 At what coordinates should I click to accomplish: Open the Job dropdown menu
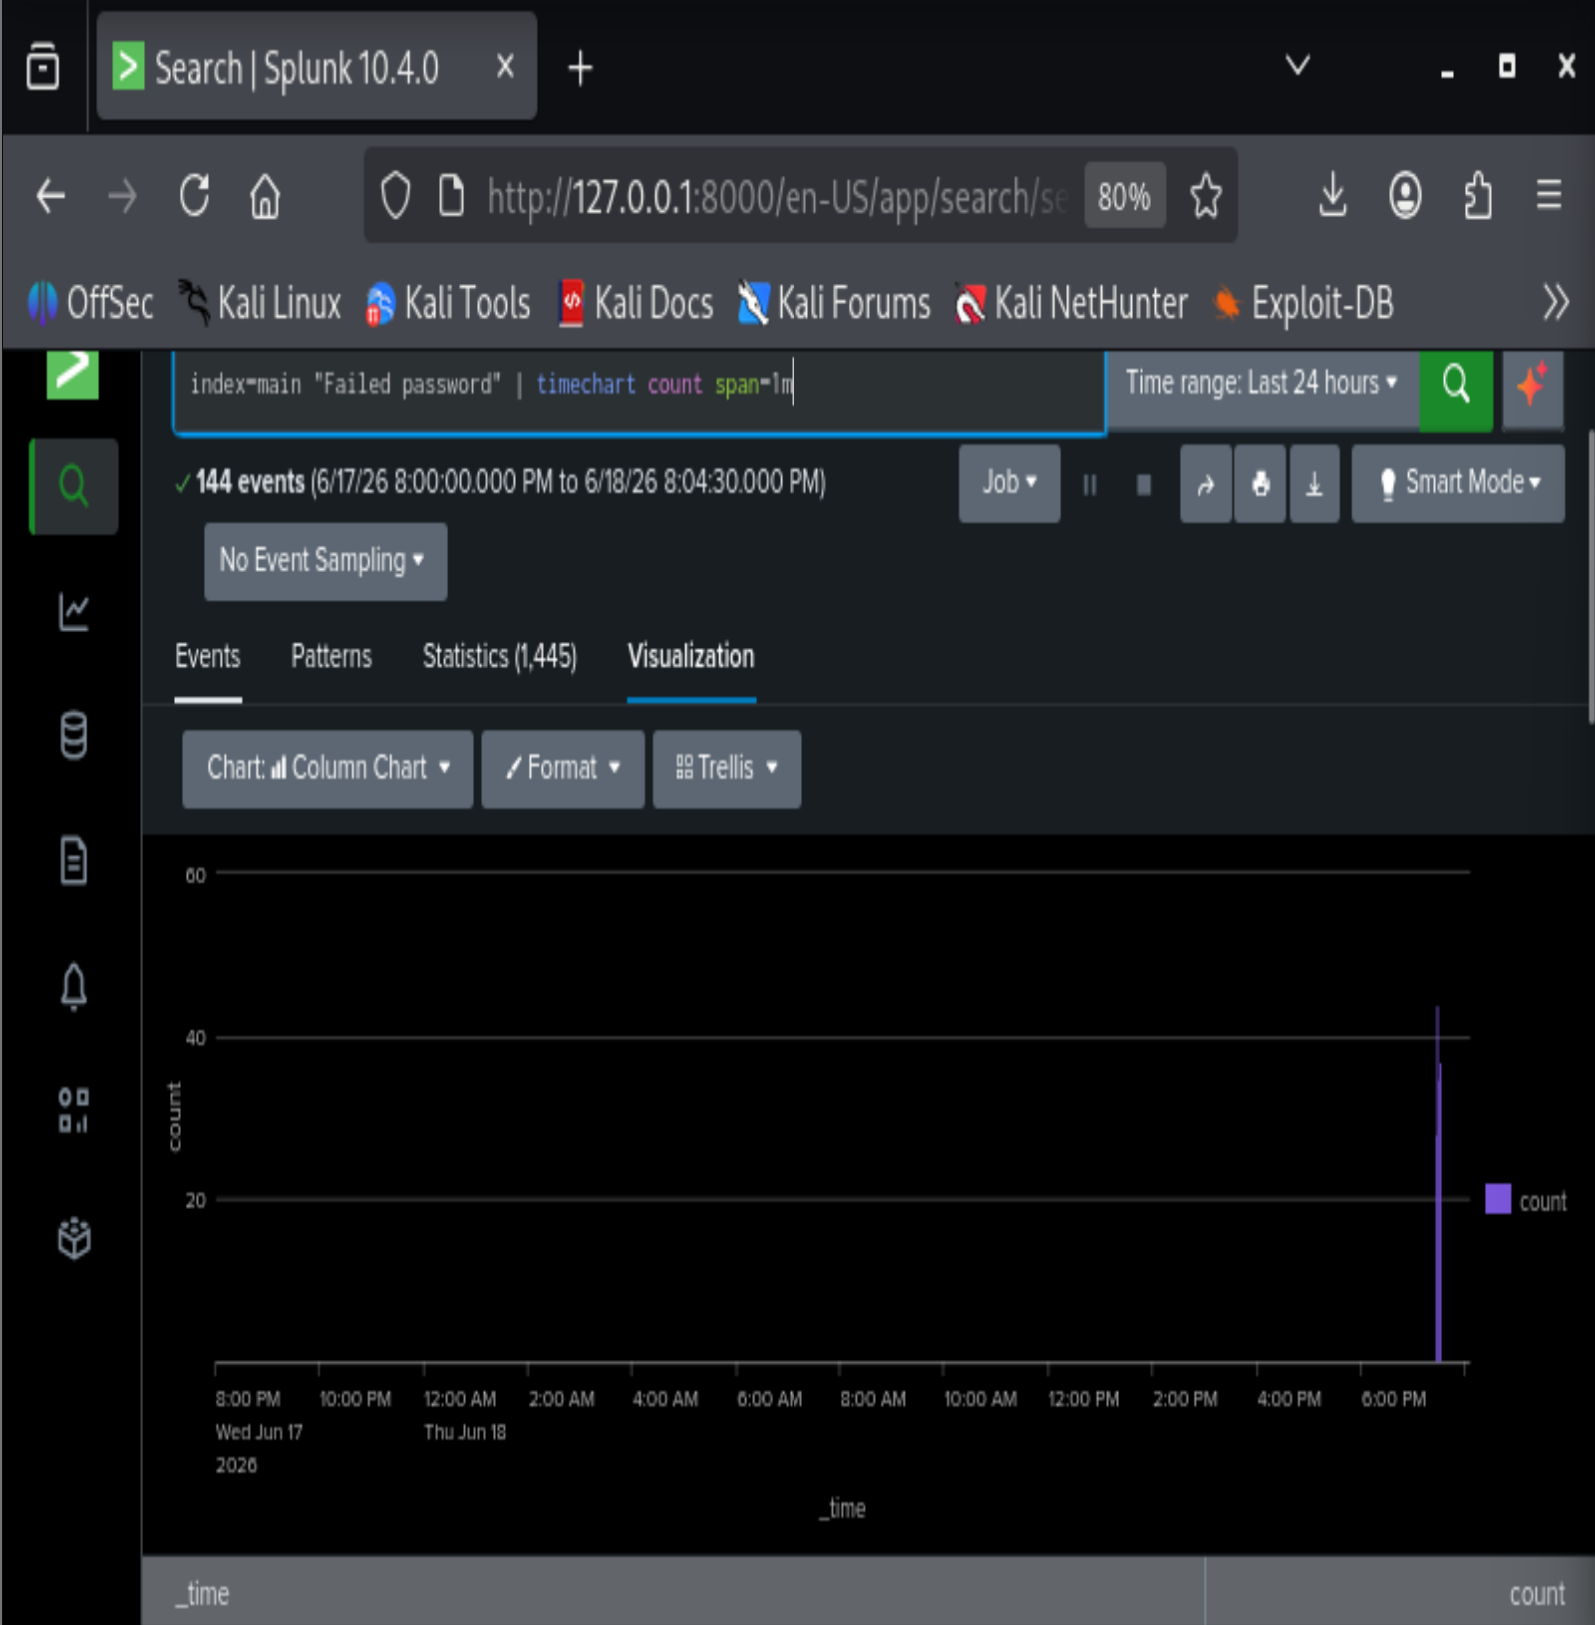click(x=1009, y=483)
